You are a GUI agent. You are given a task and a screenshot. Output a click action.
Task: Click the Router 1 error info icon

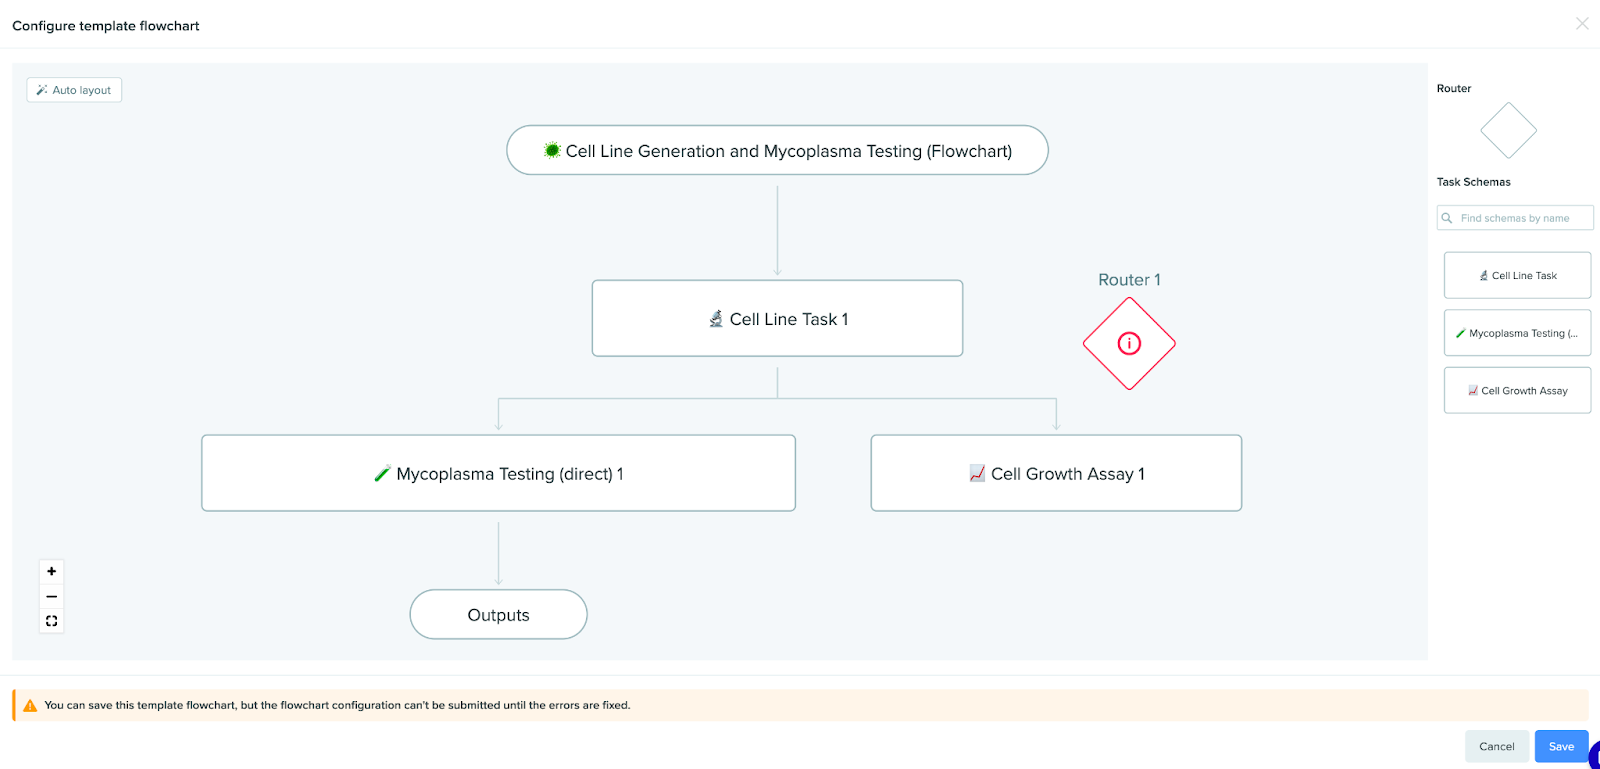tap(1129, 344)
